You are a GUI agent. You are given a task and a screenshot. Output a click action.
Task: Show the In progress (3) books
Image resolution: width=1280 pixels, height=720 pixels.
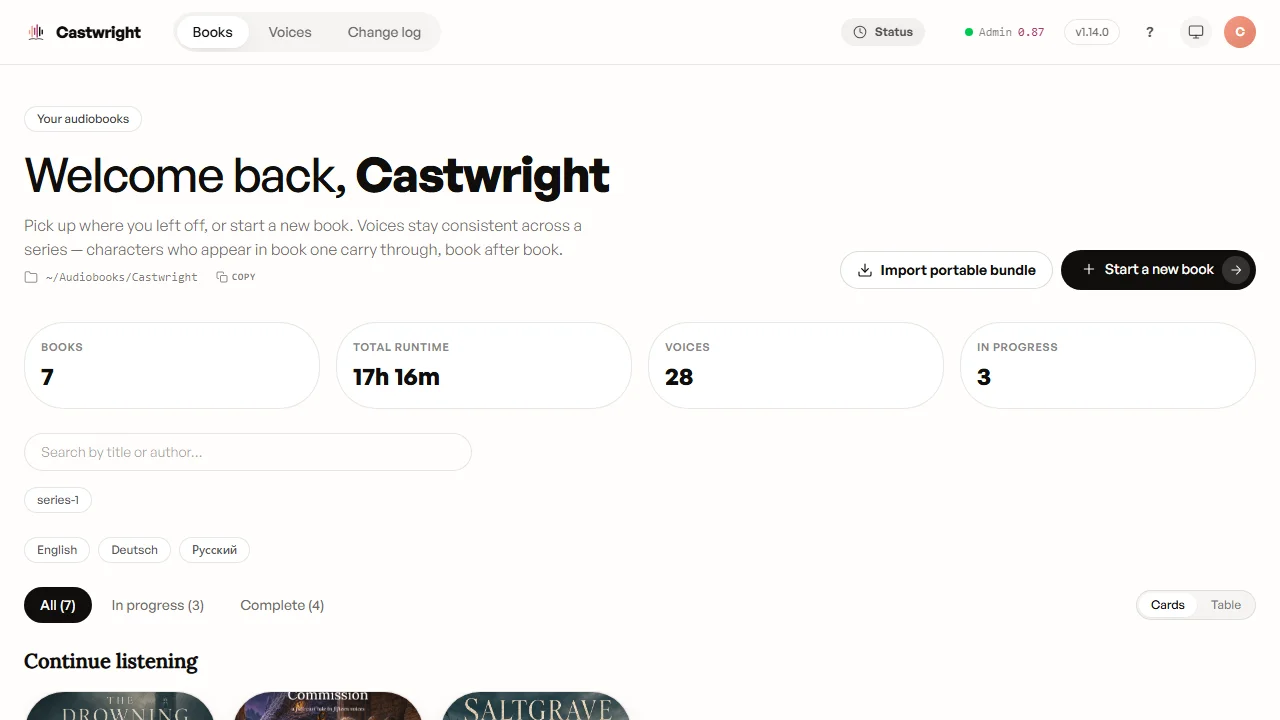click(x=158, y=605)
